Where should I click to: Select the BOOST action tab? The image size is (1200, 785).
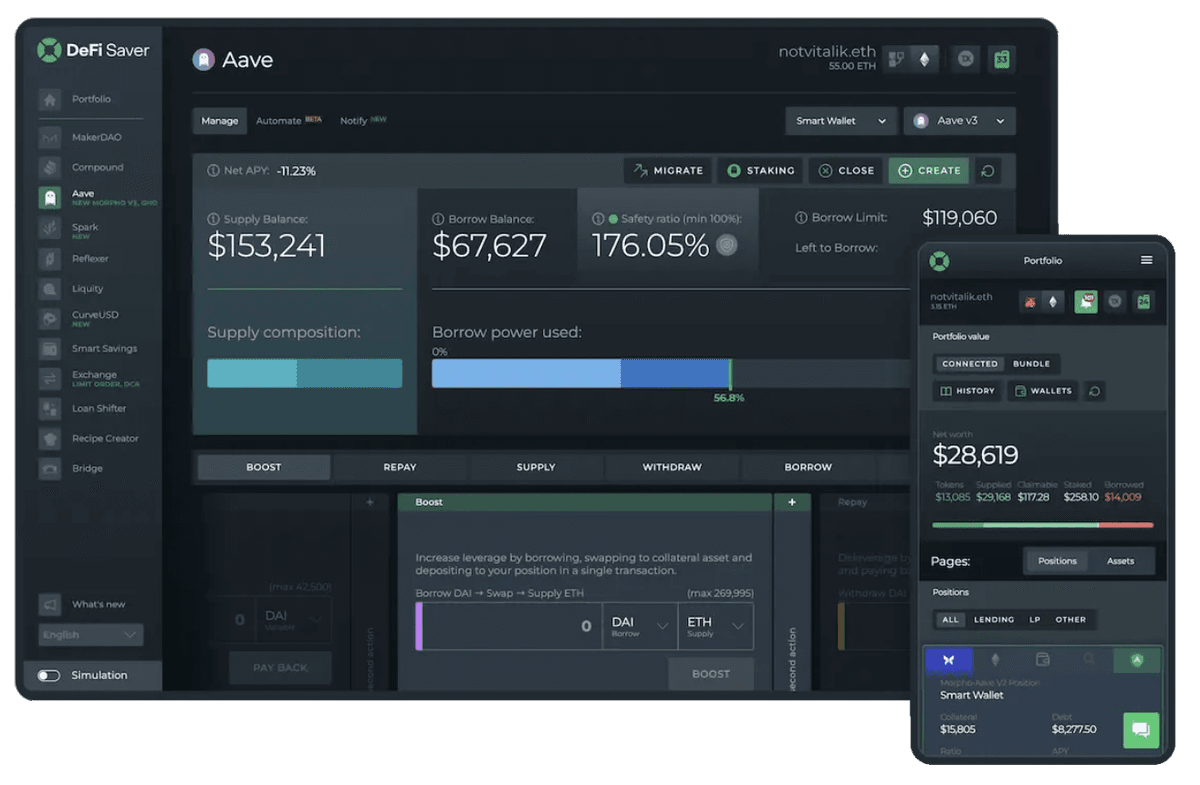tap(264, 467)
